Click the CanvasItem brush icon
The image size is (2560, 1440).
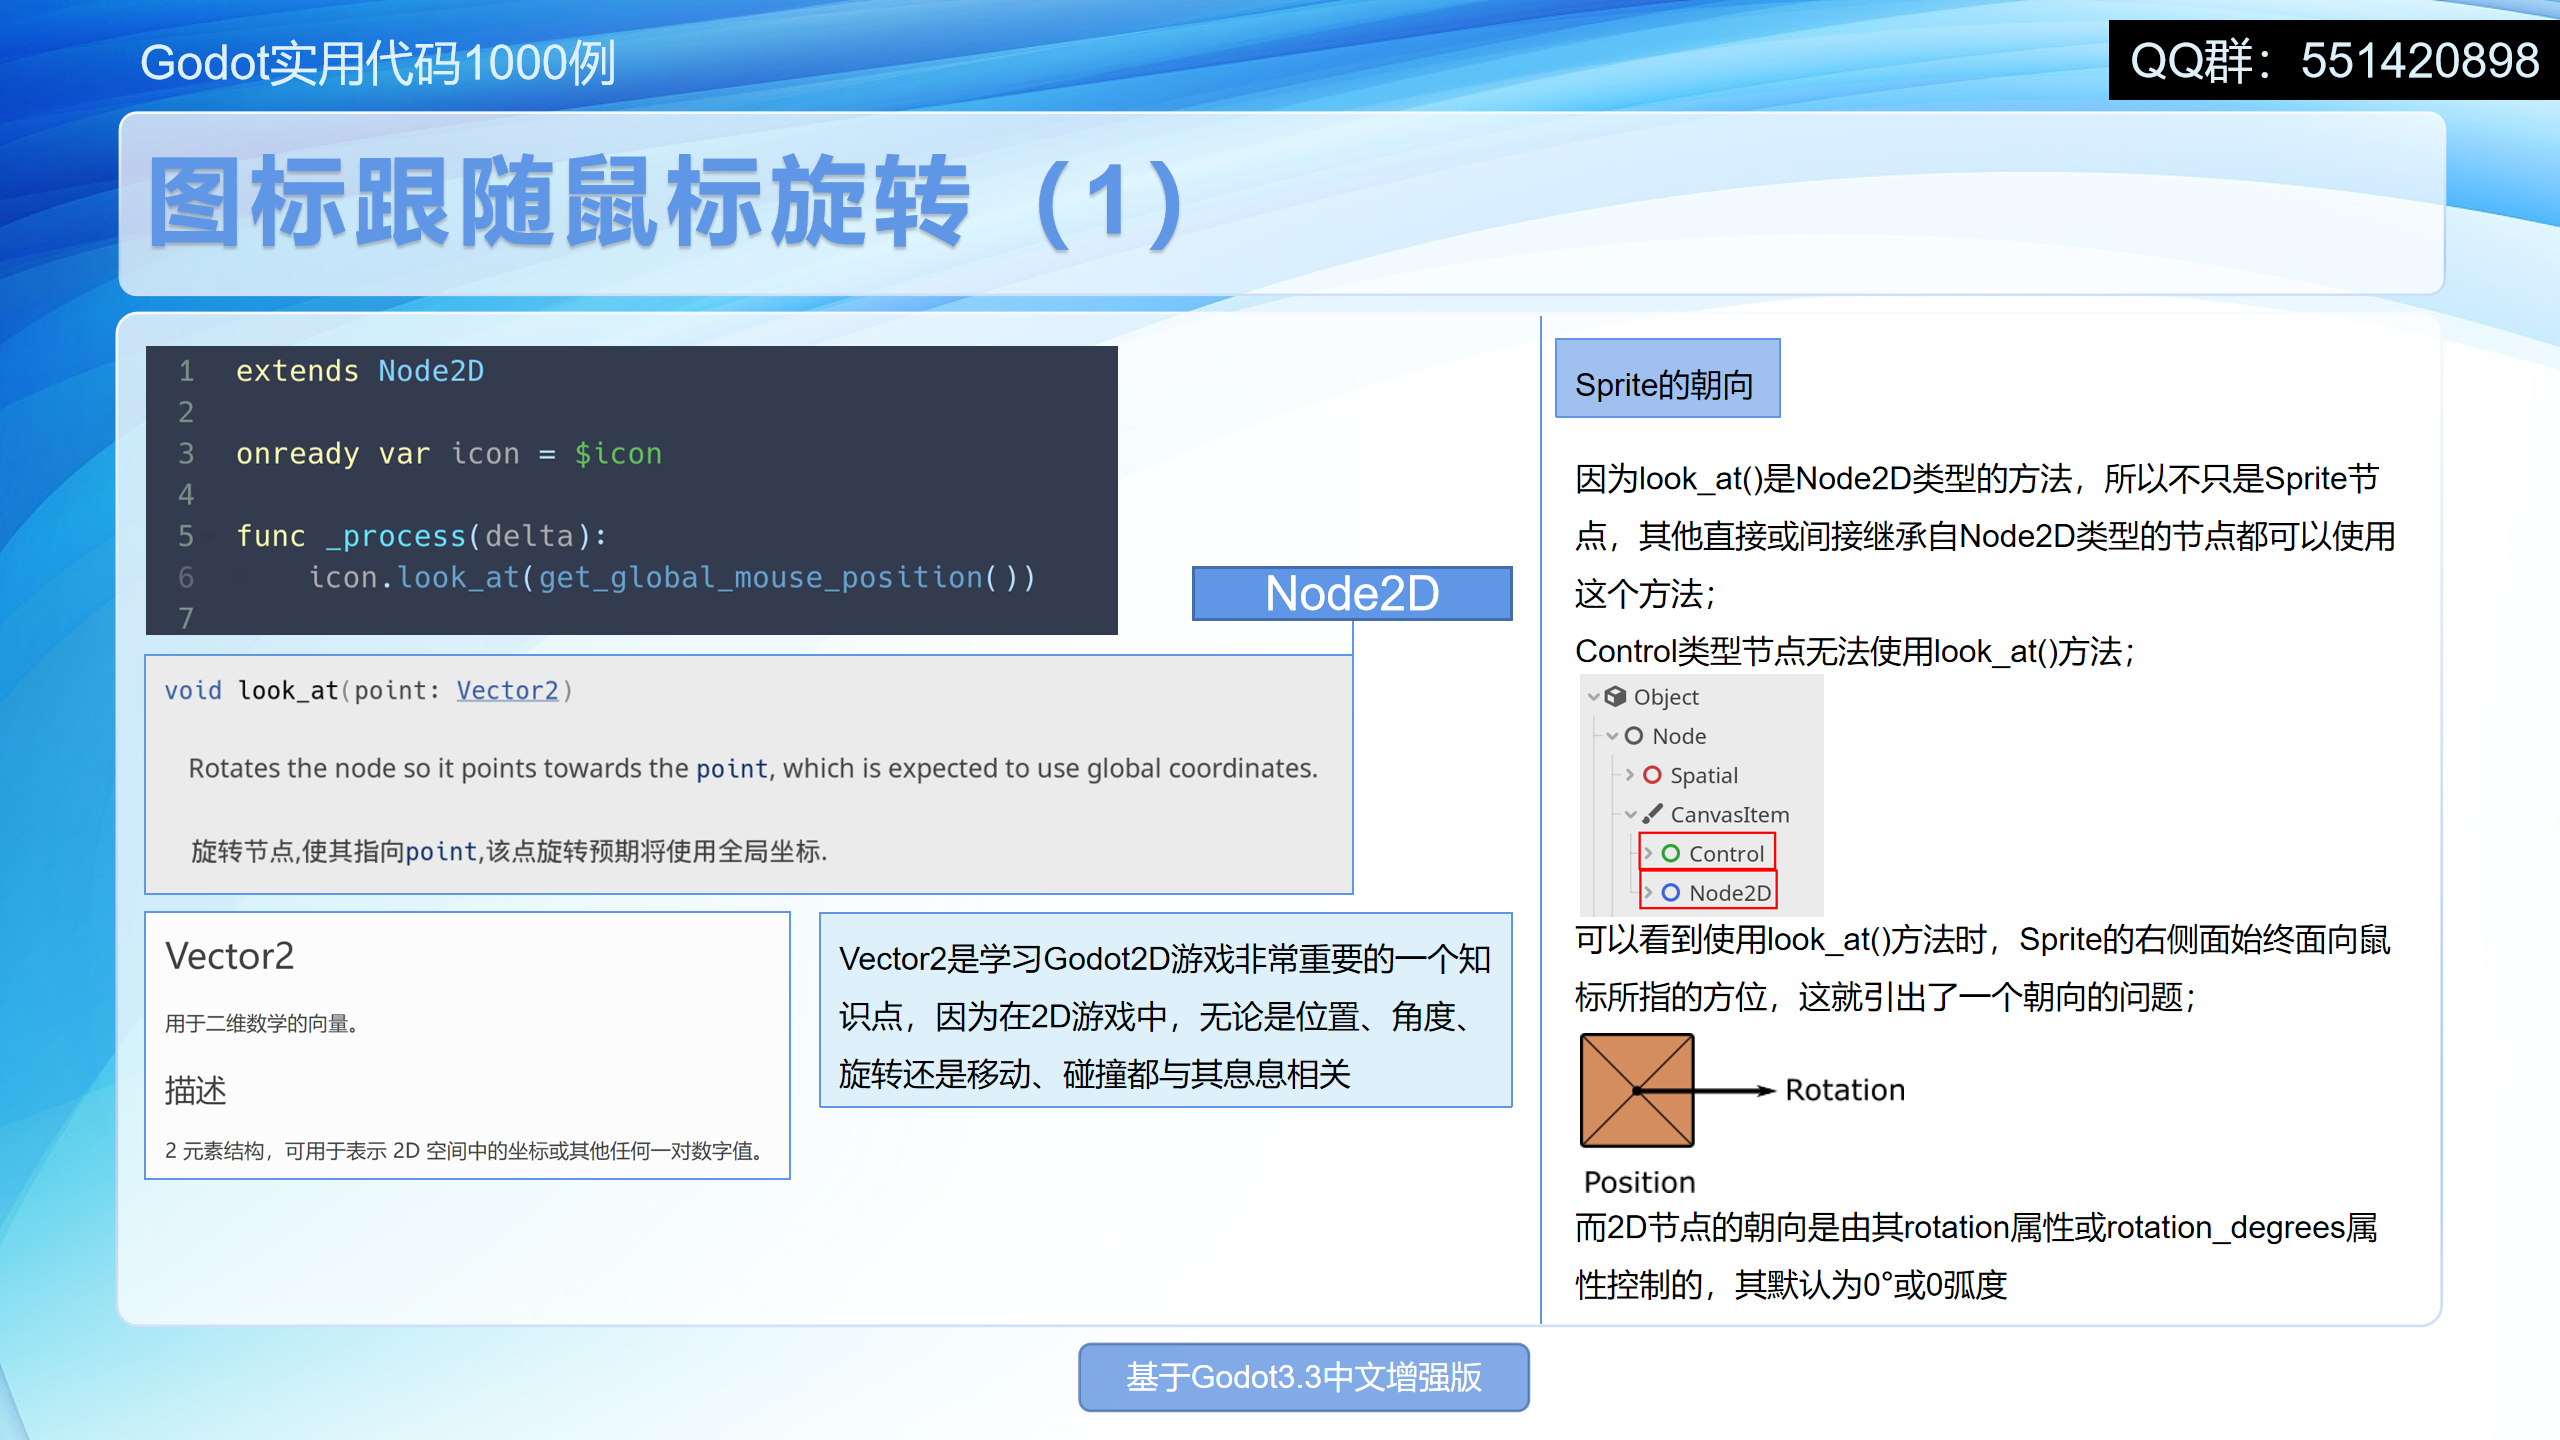(1652, 814)
